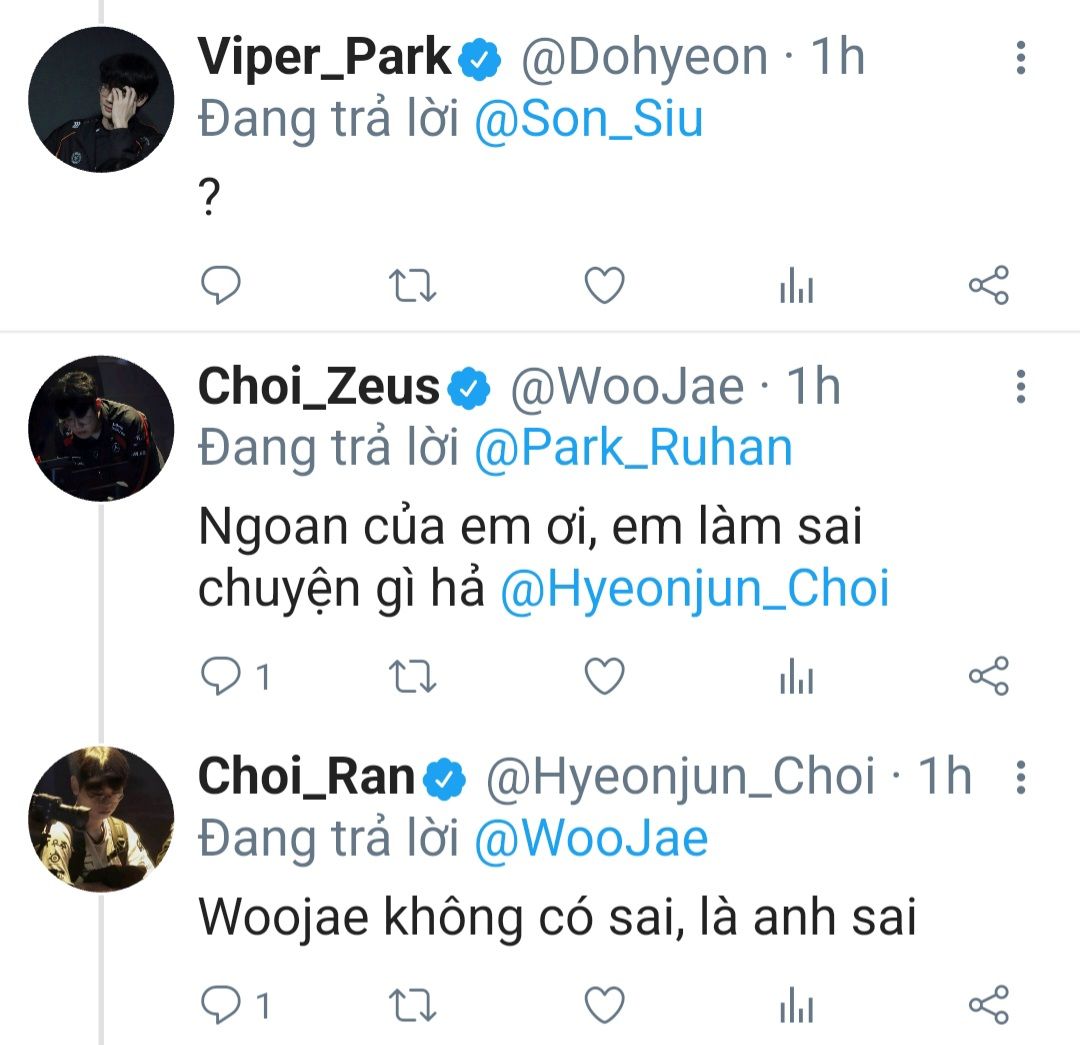
Task: Like Viper_Park's question mark tweet
Action: pos(604,287)
